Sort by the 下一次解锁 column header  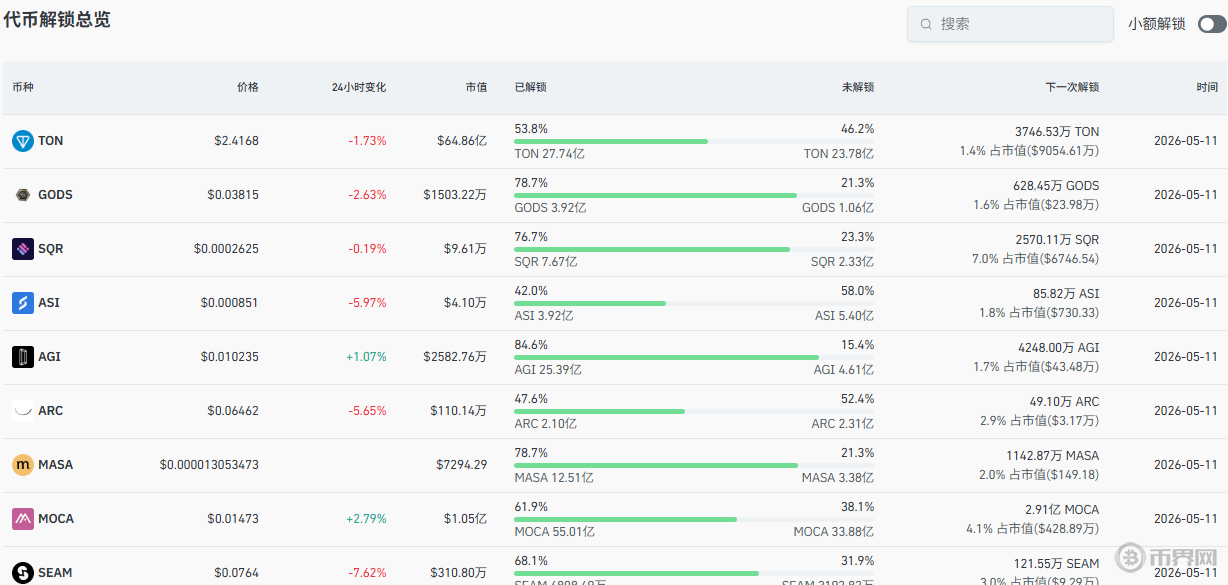click(x=1072, y=88)
